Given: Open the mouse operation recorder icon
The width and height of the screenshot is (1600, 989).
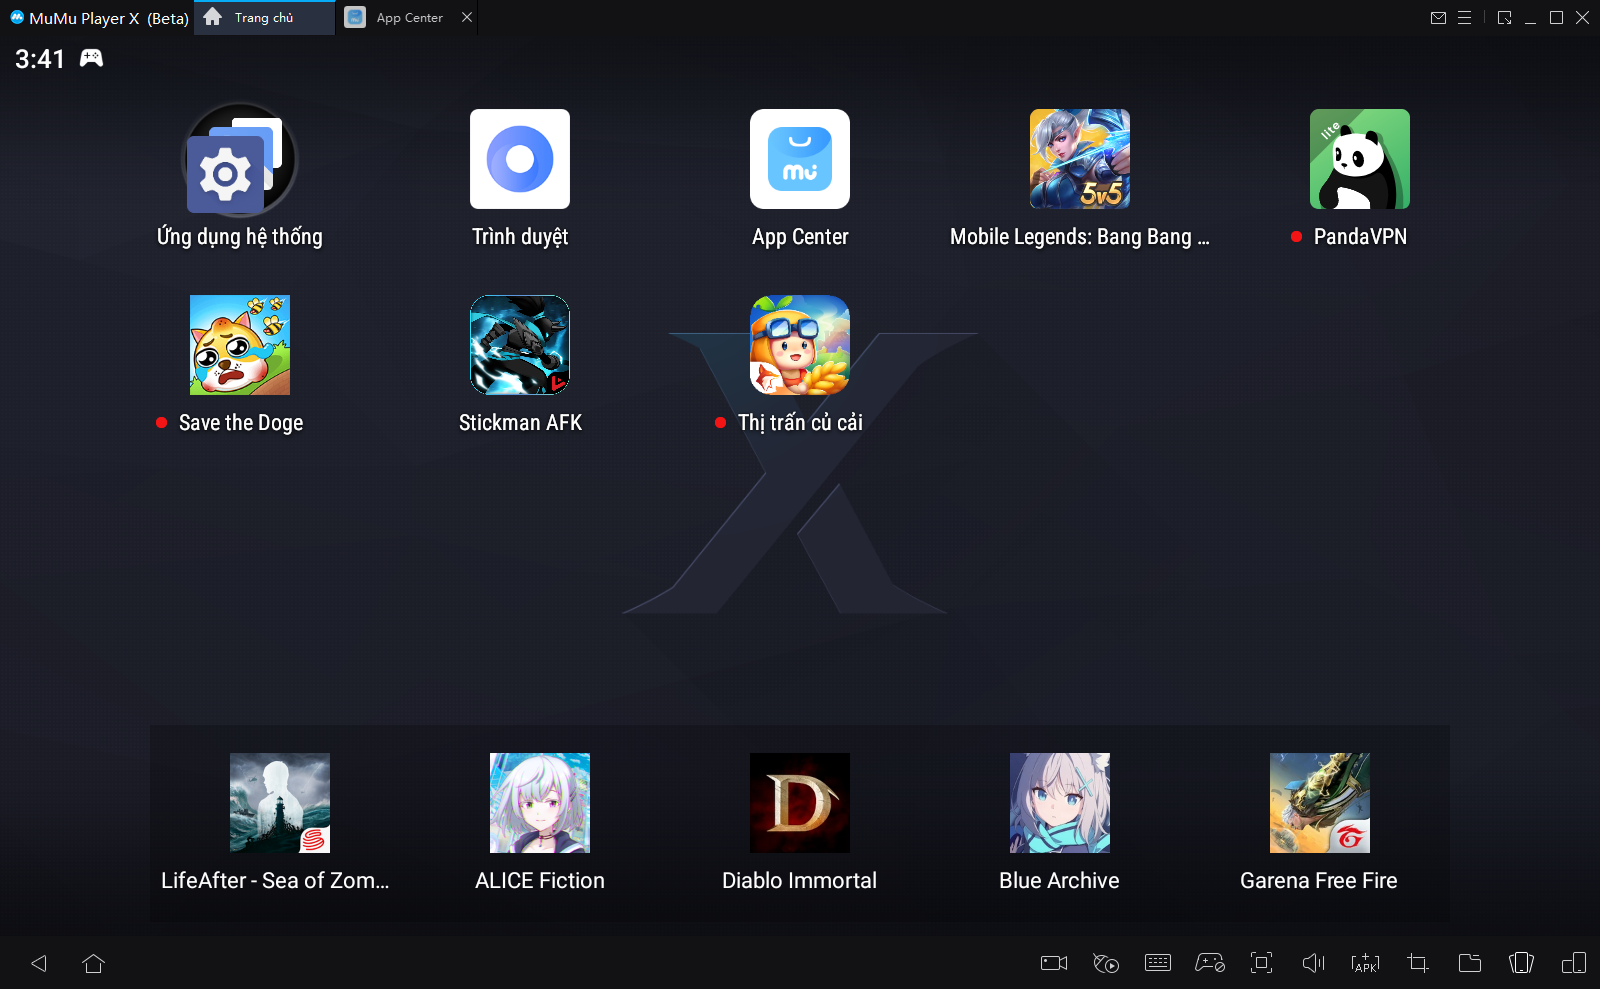Looking at the screenshot, I should click(x=1106, y=963).
